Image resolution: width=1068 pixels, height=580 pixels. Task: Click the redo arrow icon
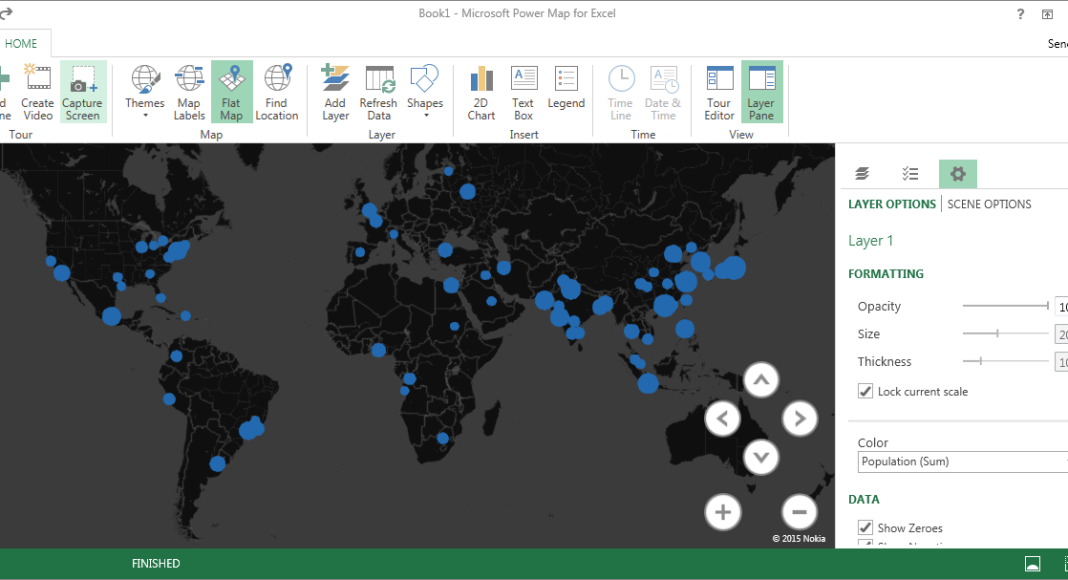tap(6, 13)
